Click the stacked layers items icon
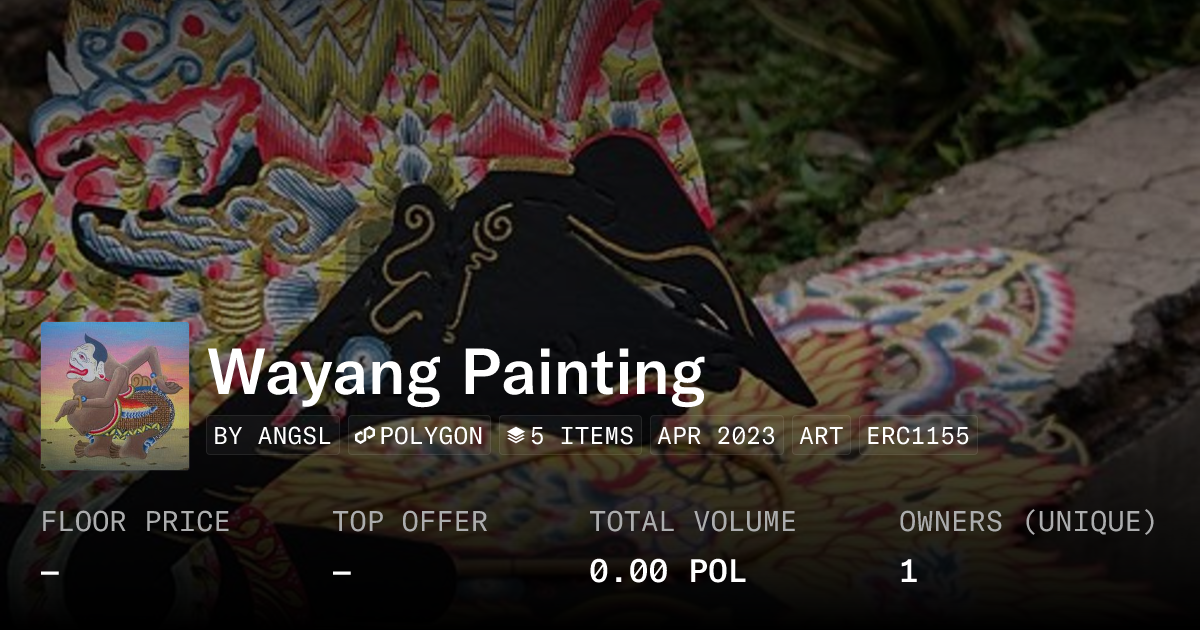This screenshot has width=1200, height=630. (516, 436)
